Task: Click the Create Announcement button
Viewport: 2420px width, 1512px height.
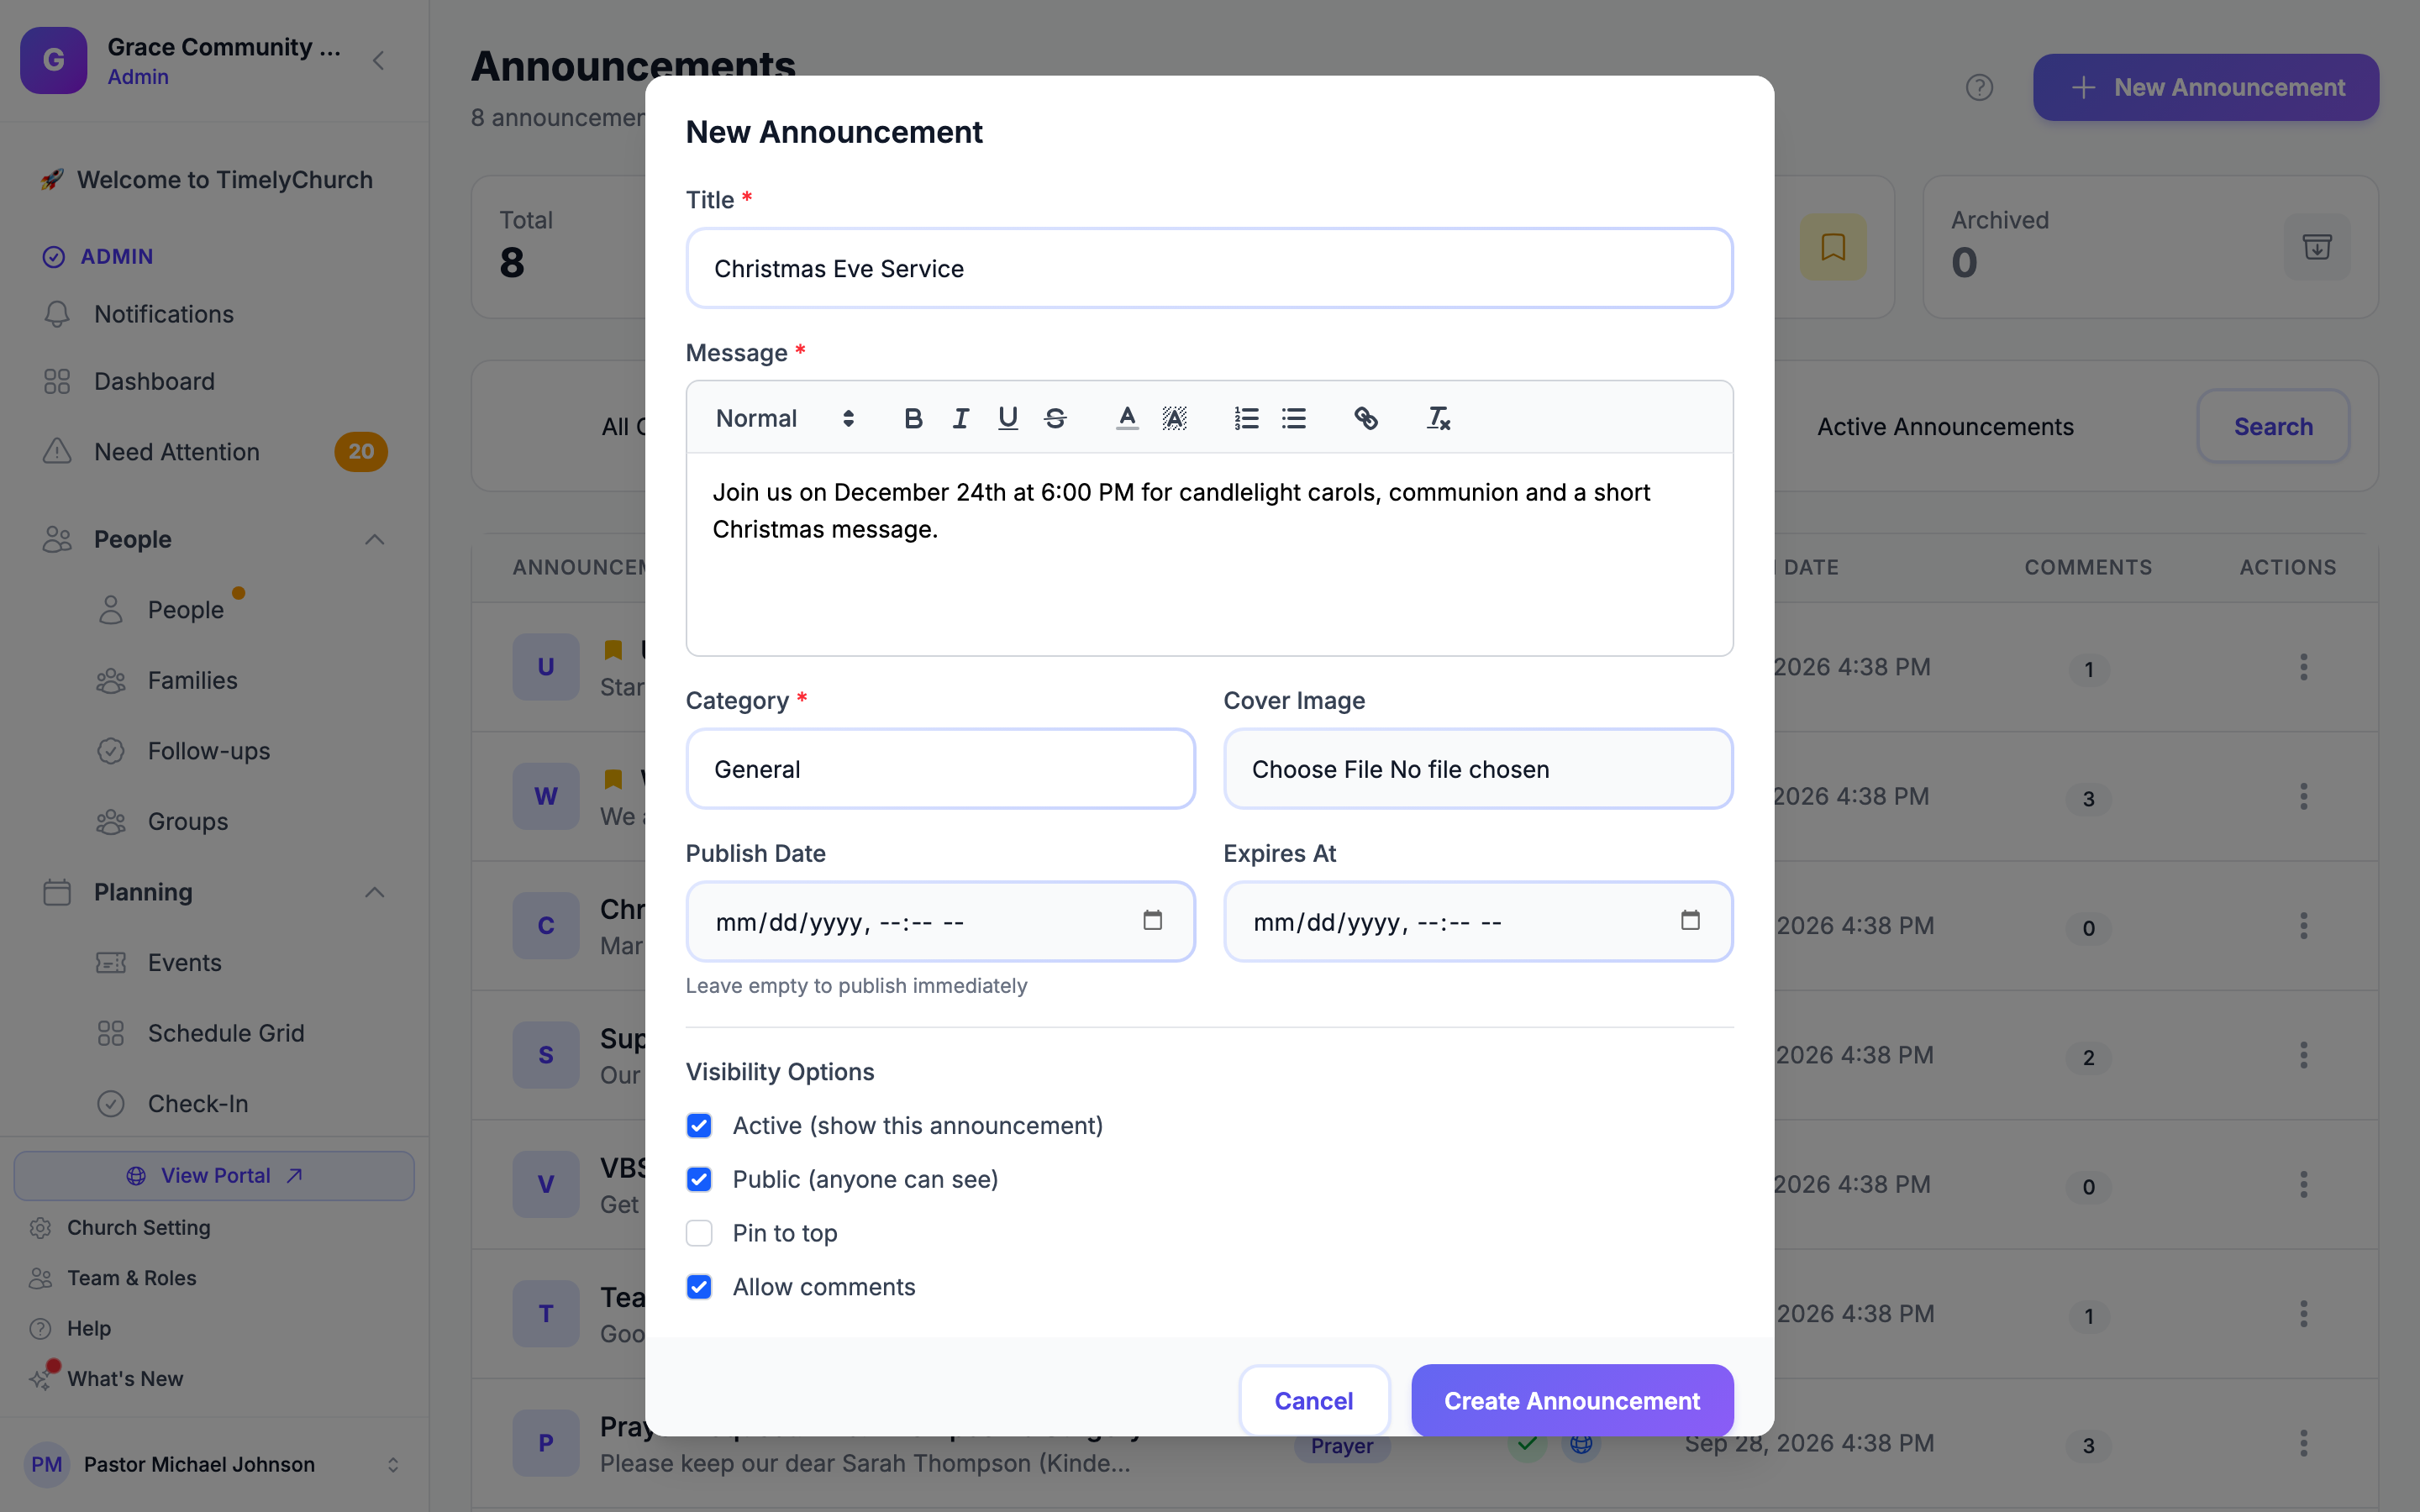Action: pos(1572,1400)
